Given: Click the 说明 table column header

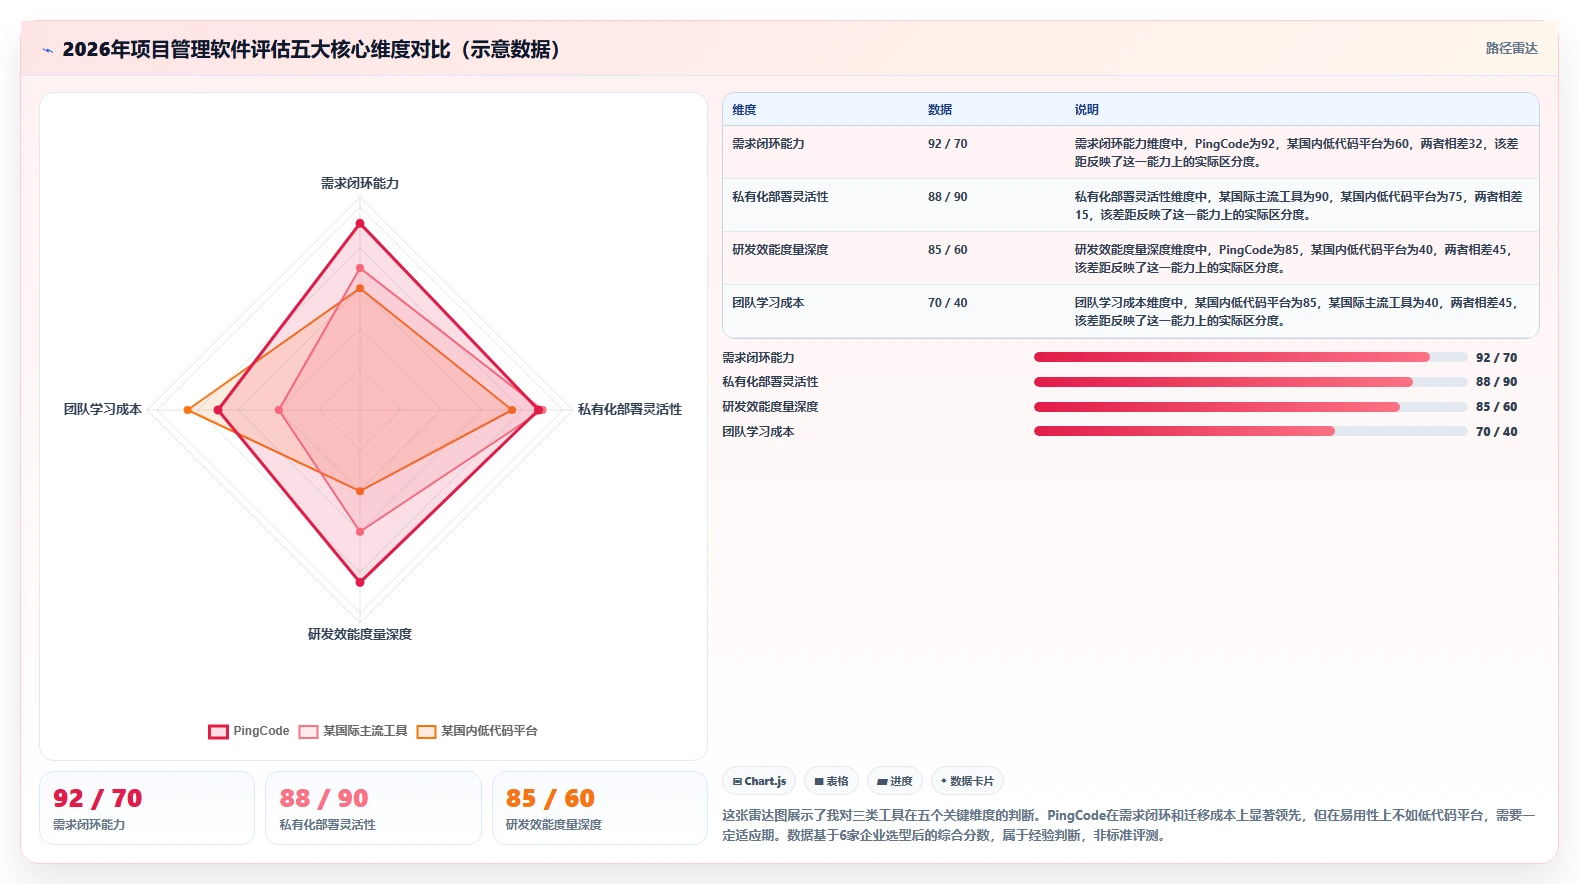Looking at the screenshot, I should 1087,110.
